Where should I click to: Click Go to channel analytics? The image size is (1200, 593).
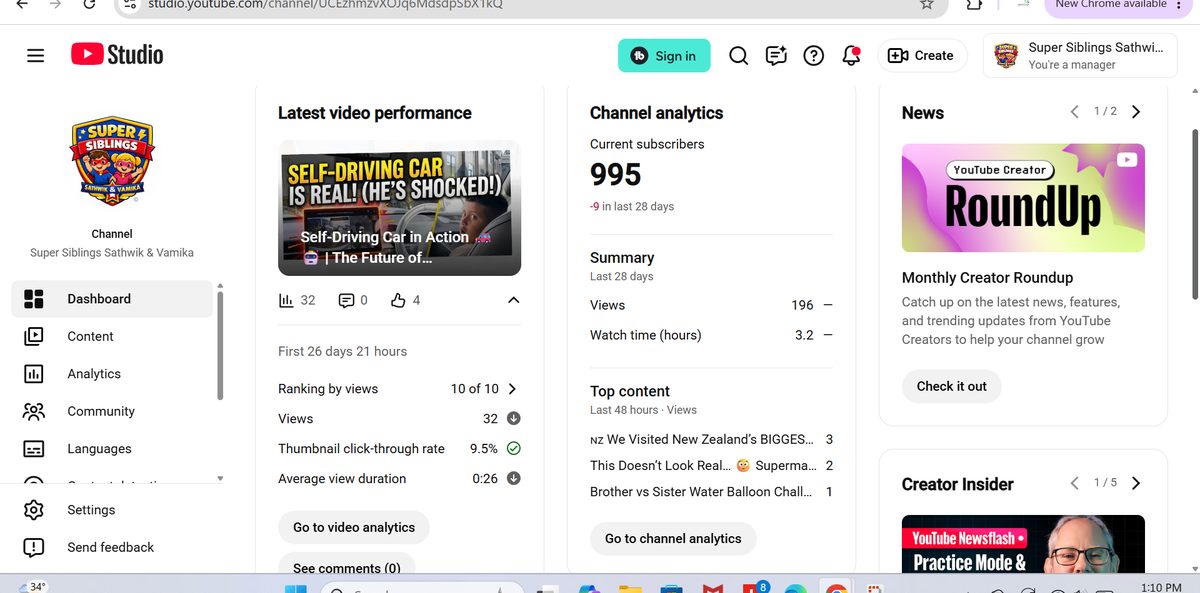pyautogui.click(x=673, y=539)
